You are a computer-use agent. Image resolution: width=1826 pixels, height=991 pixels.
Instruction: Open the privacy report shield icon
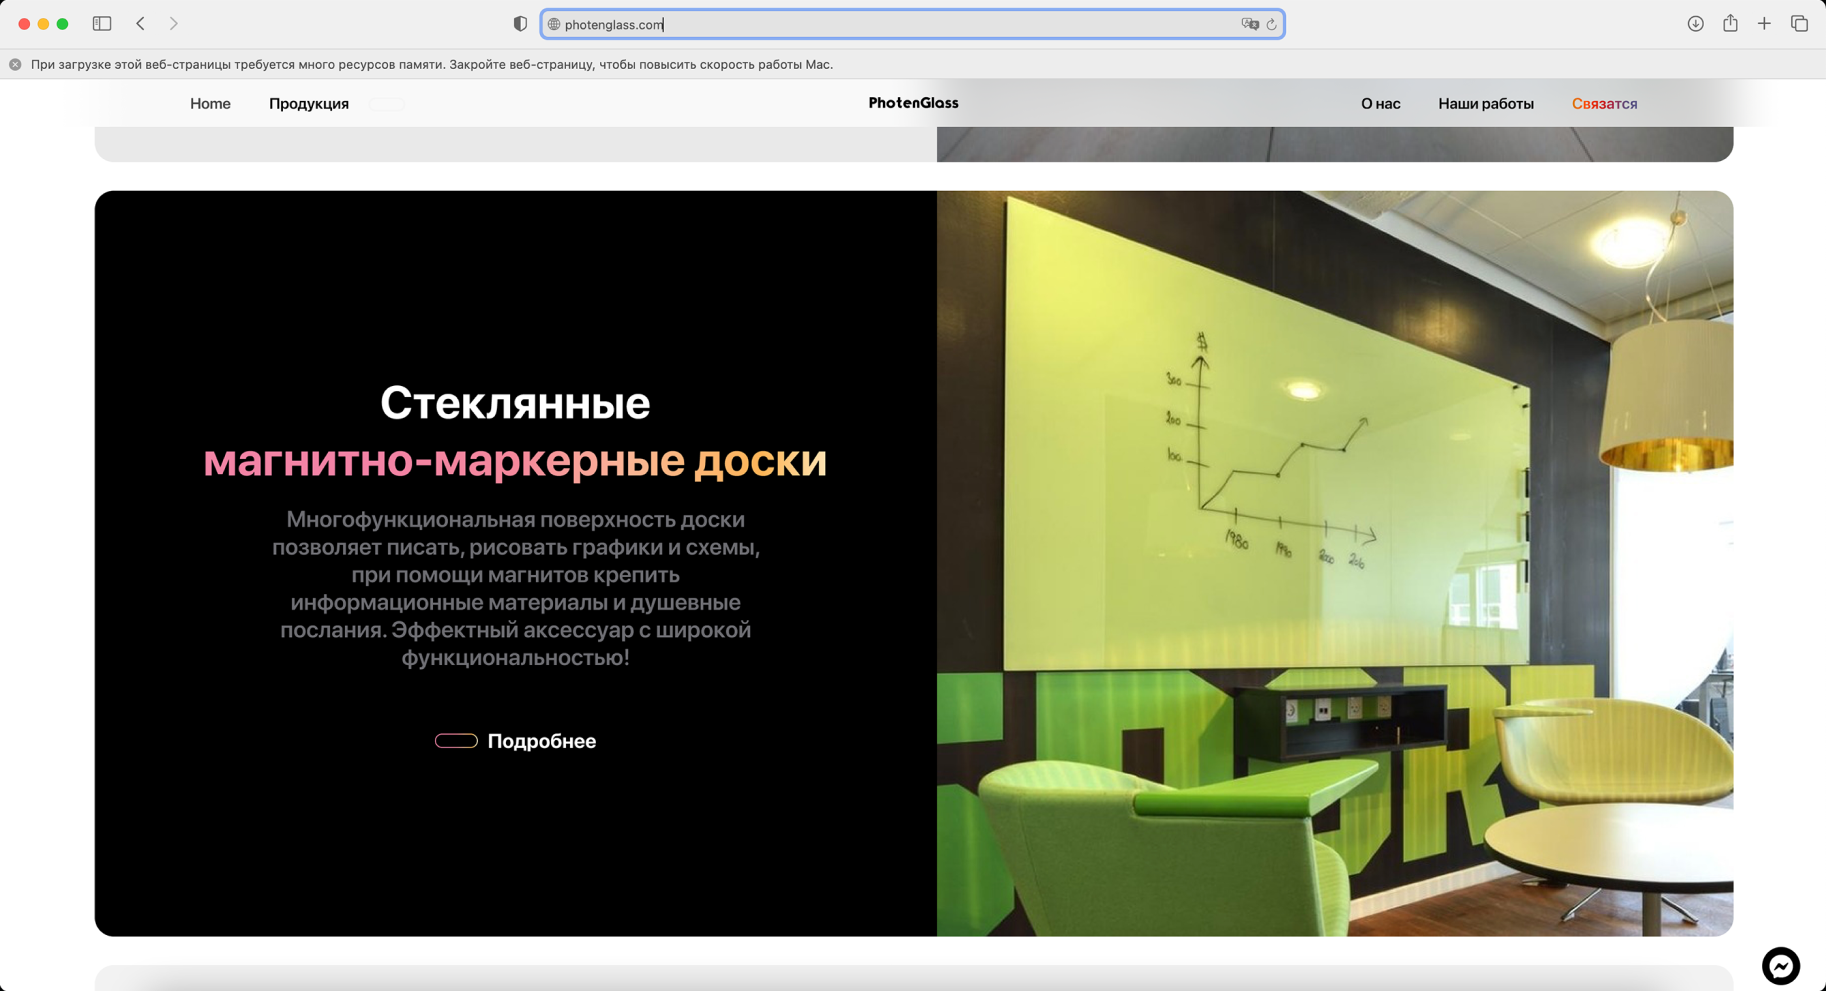coord(520,24)
